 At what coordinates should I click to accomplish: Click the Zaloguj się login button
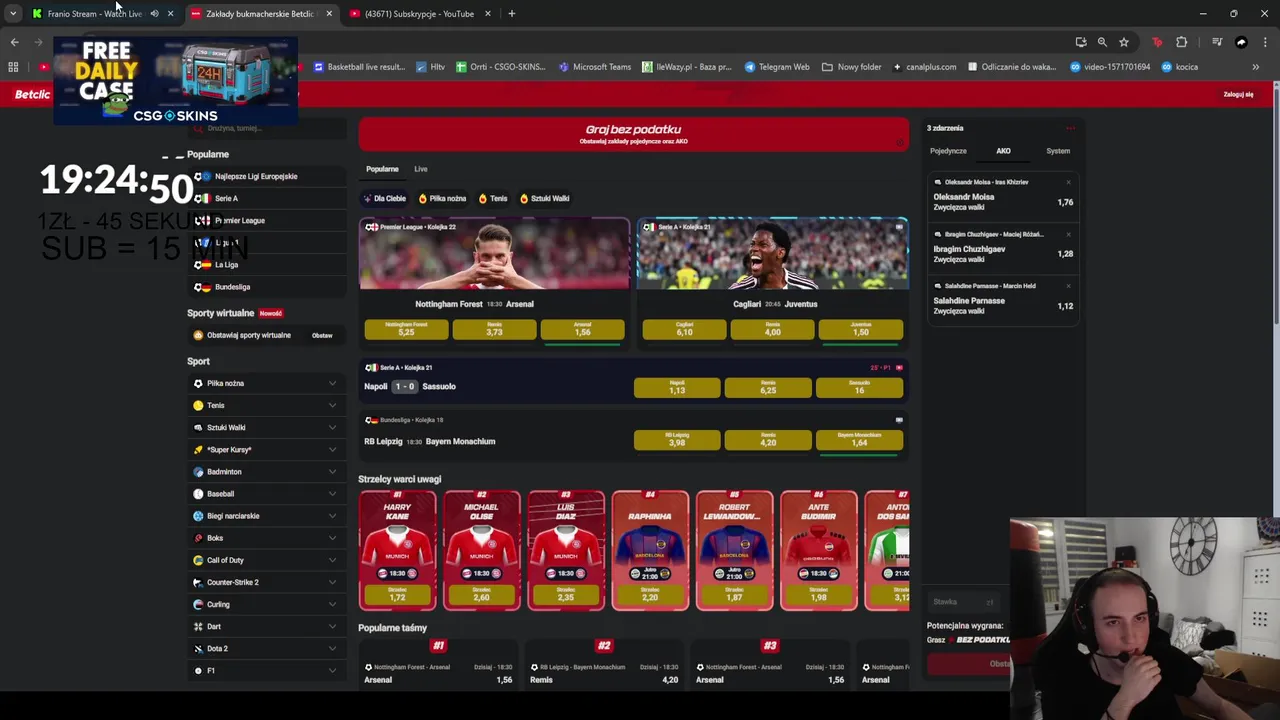1238,94
